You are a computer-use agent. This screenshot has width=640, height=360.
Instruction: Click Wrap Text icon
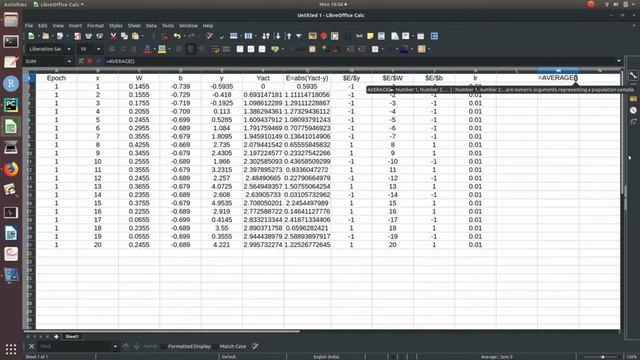215,49
